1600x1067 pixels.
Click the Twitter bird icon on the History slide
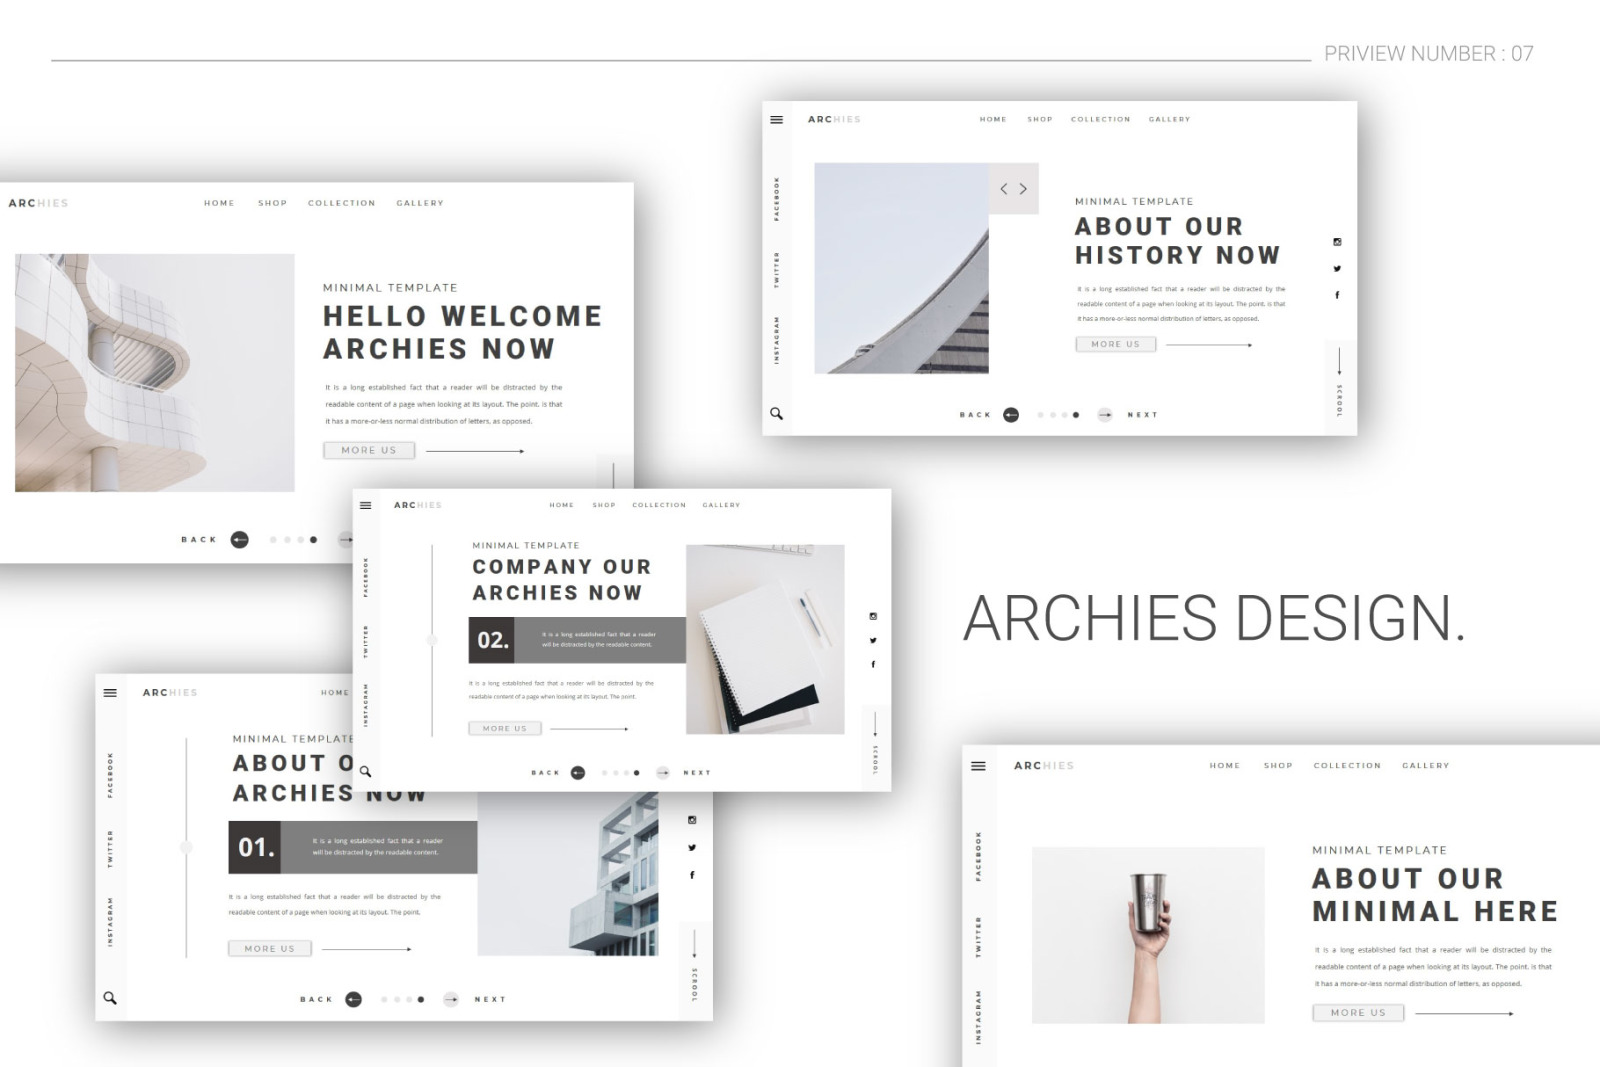tap(1337, 268)
